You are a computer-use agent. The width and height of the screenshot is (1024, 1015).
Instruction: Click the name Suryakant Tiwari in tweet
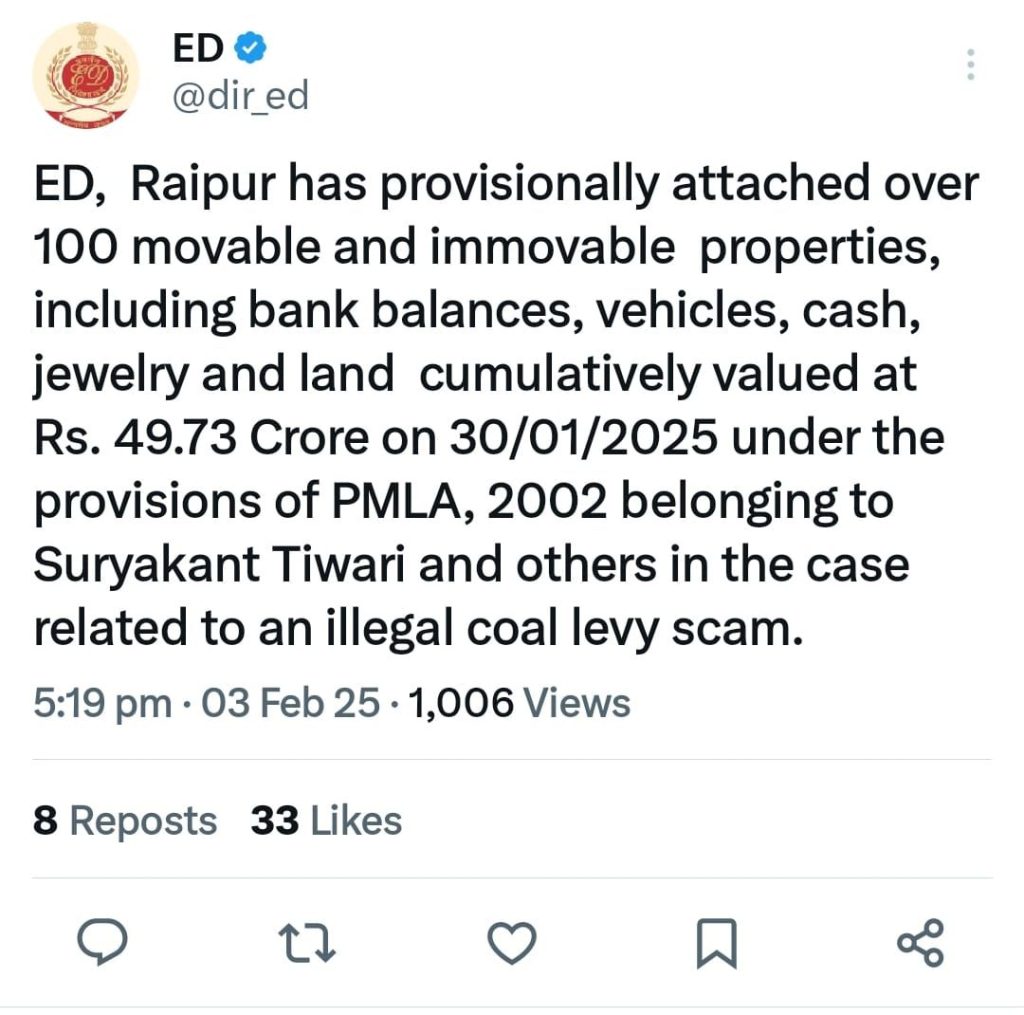click(x=221, y=566)
